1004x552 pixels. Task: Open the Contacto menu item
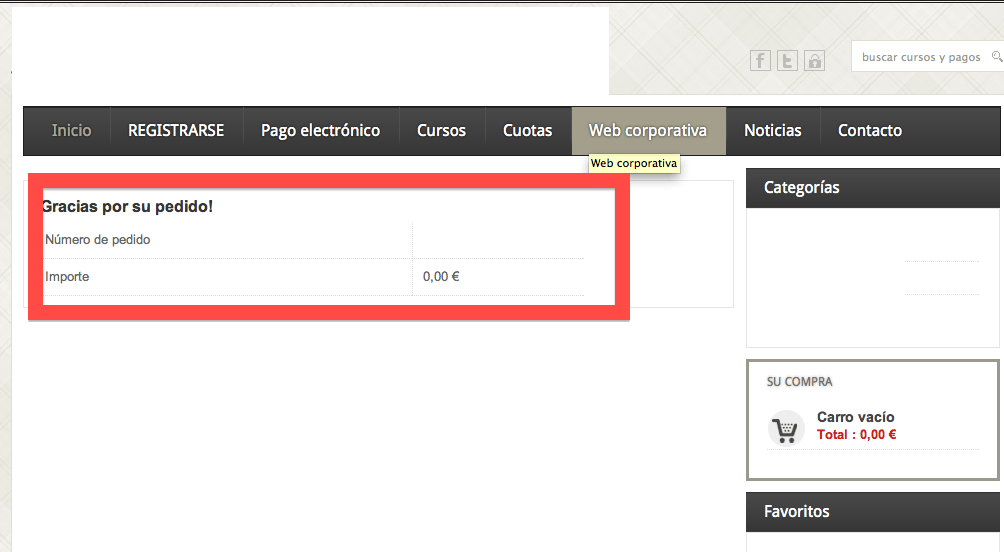tap(870, 131)
